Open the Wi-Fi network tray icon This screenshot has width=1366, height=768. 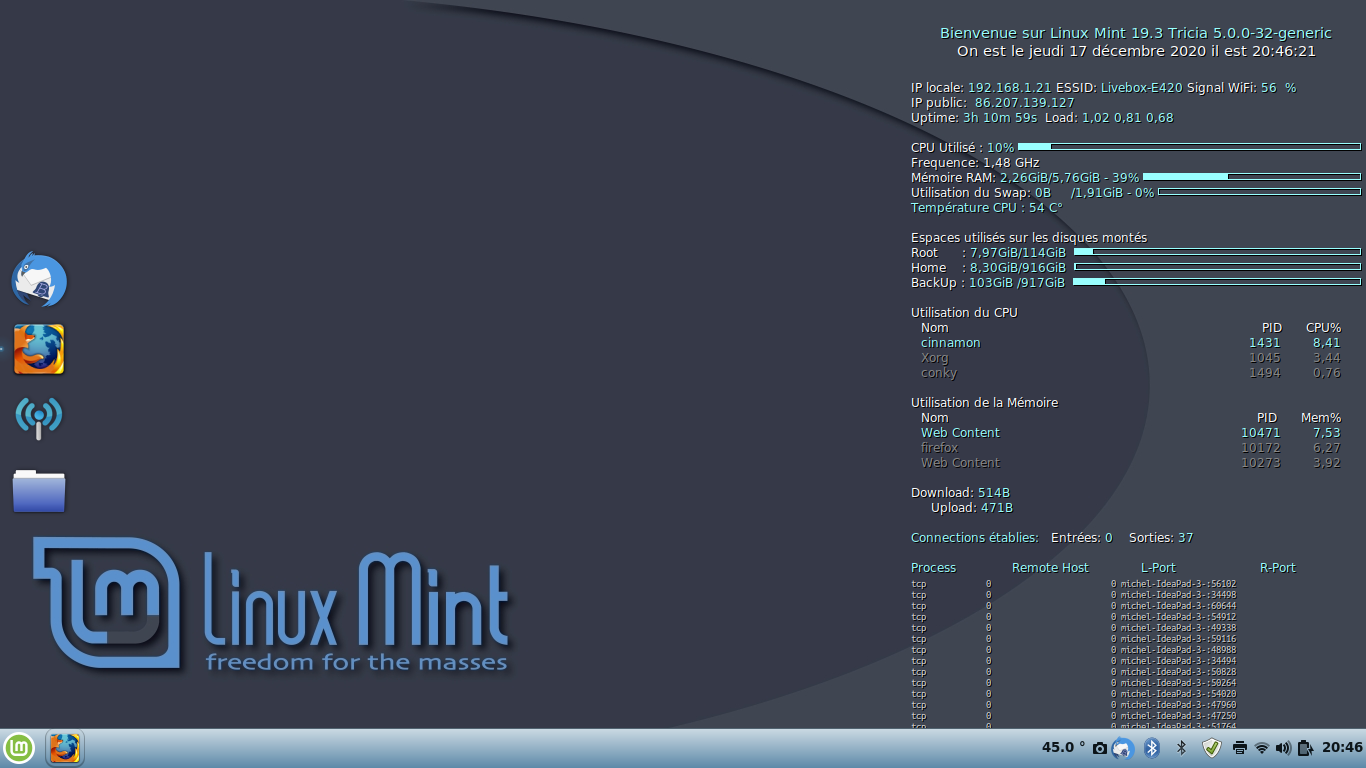[x=1262, y=748]
